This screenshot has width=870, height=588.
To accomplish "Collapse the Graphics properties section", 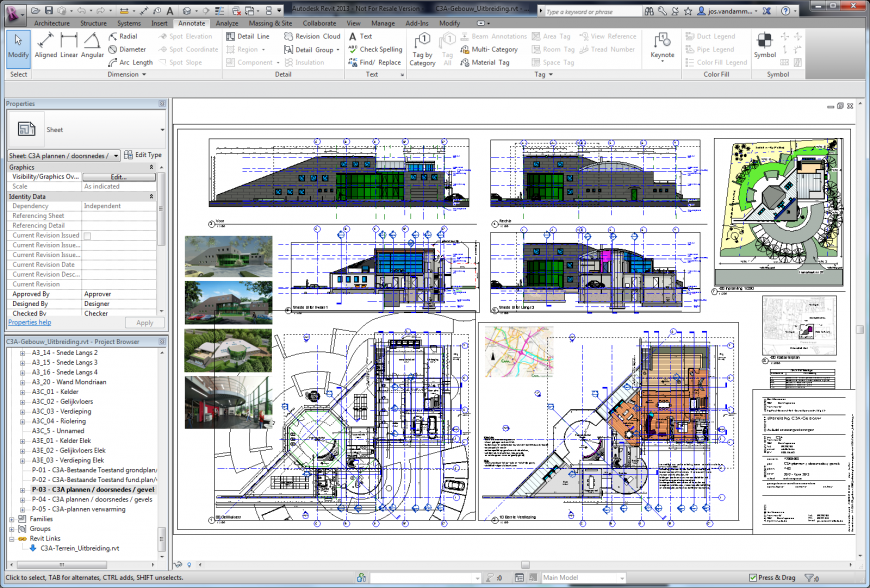I will [152, 167].
